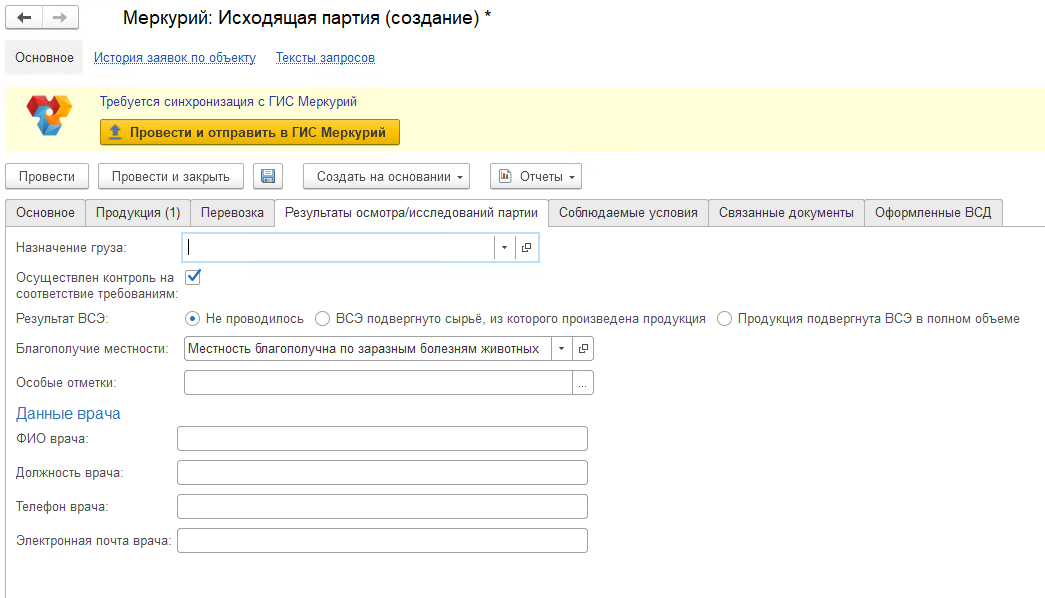Switch to the Продукция (1) tab
This screenshot has height=598, width=1045.
click(x=138, y=213)
